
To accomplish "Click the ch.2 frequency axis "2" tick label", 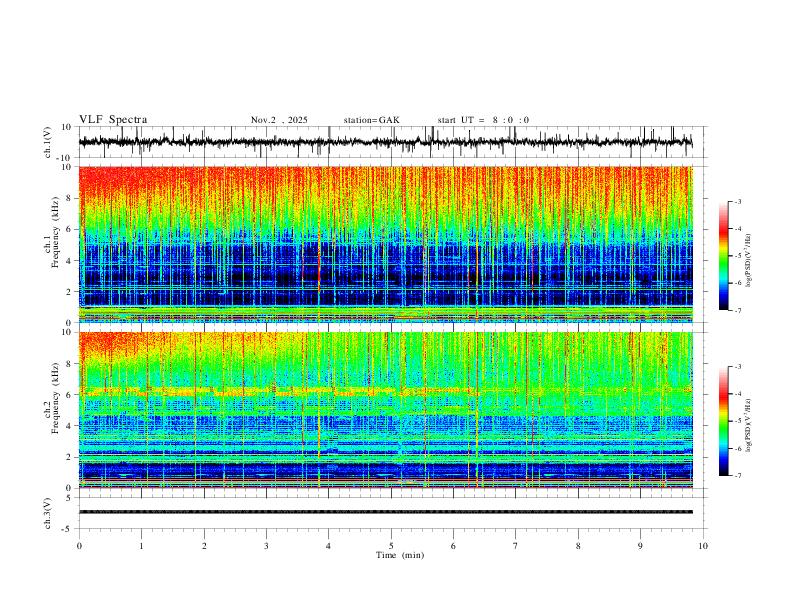I will [x=70, y=457].
